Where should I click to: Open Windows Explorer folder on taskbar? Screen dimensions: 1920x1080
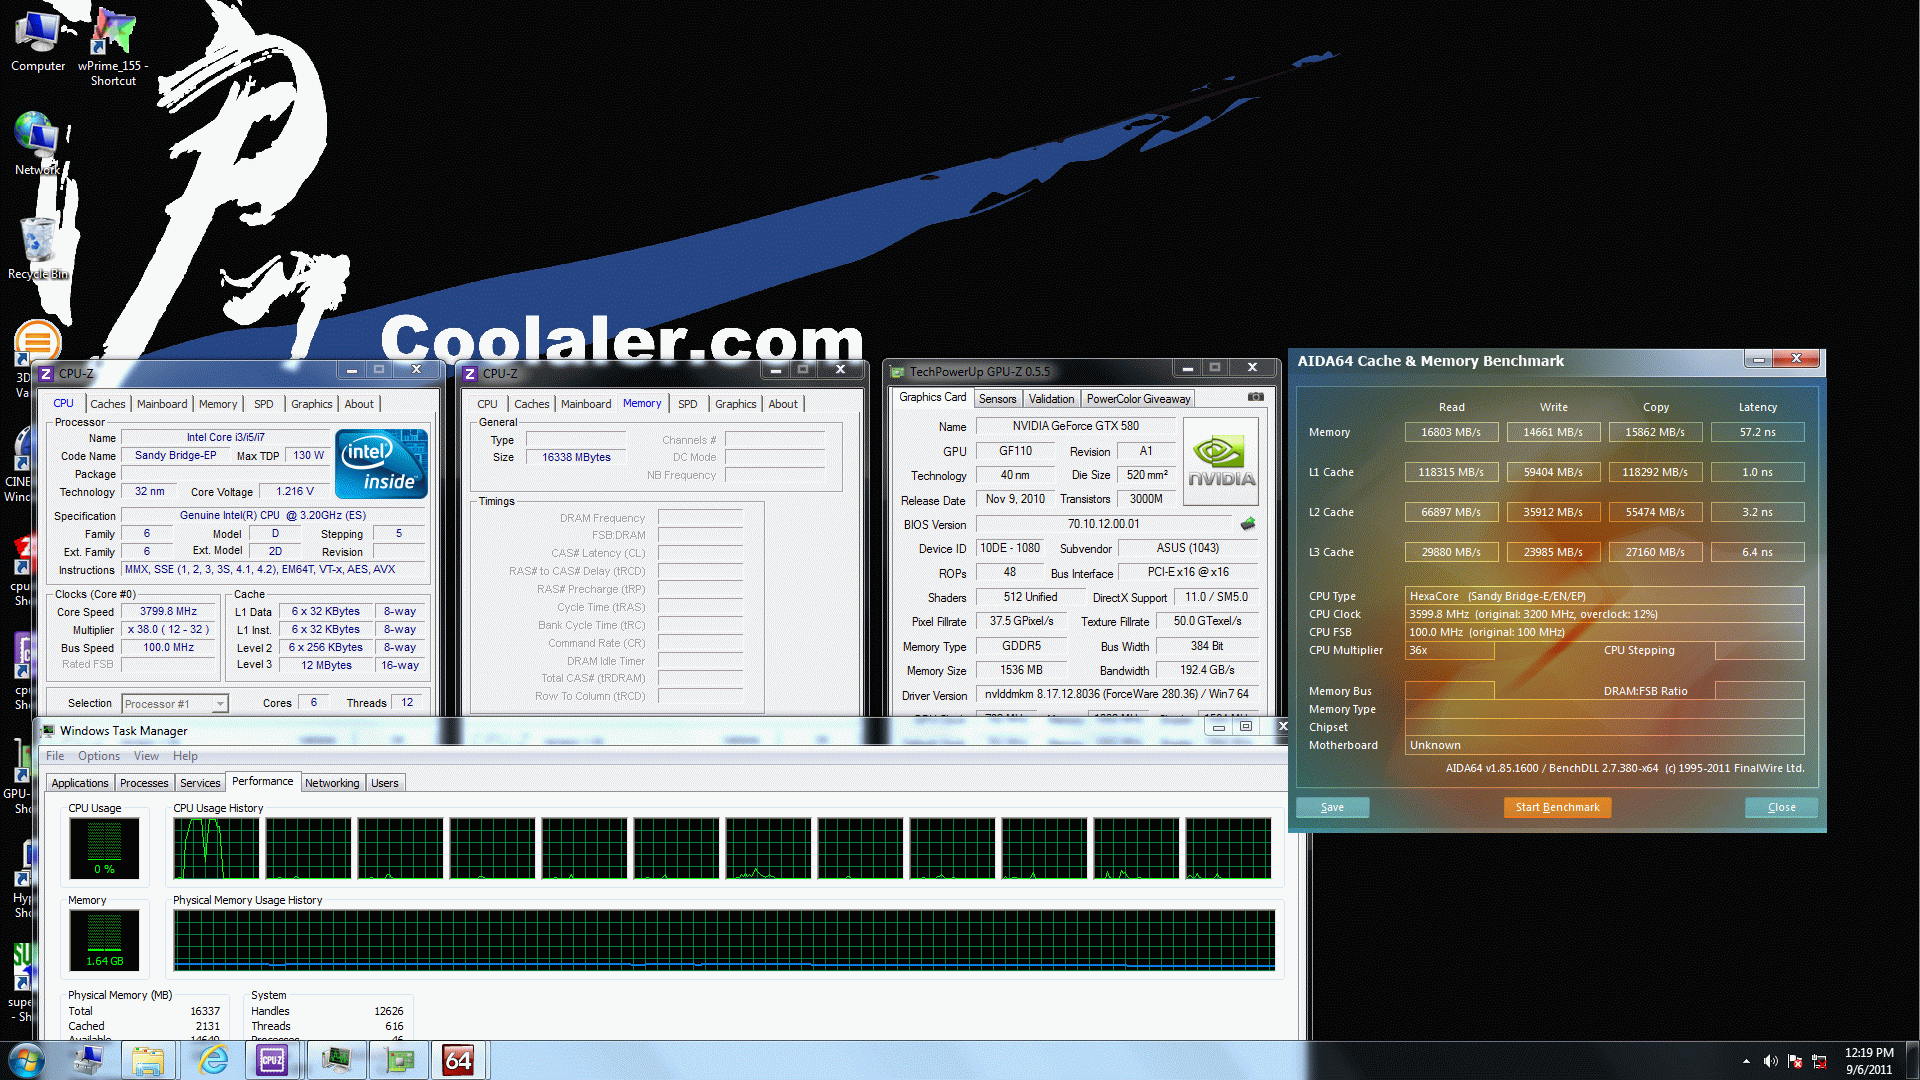tap(148, 1060)
